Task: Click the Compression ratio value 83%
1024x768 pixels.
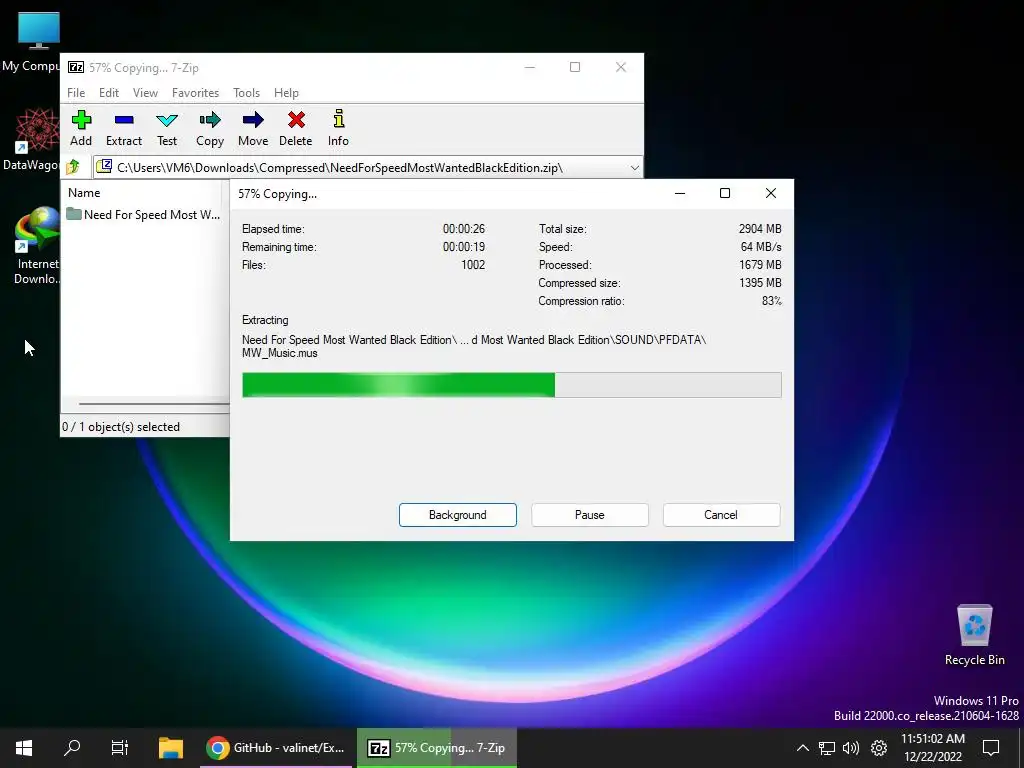Action: pos(771,301)
